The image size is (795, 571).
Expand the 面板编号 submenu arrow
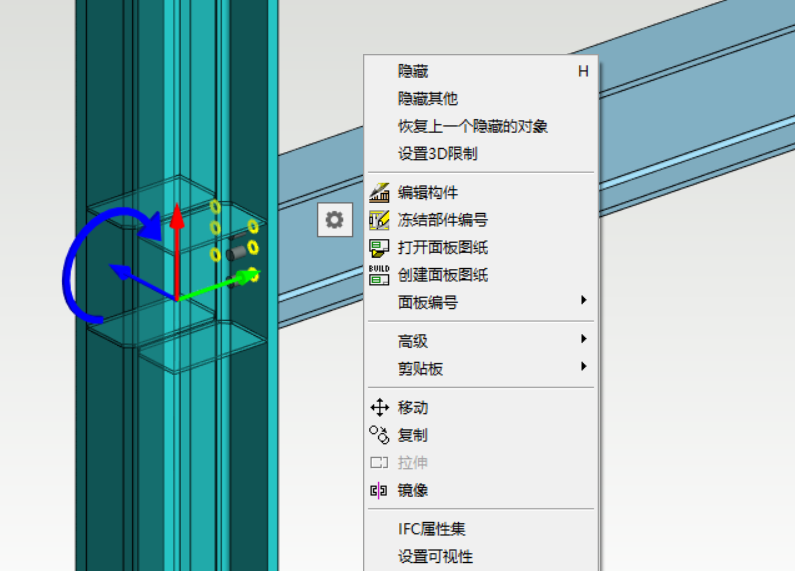coord(584,300)
